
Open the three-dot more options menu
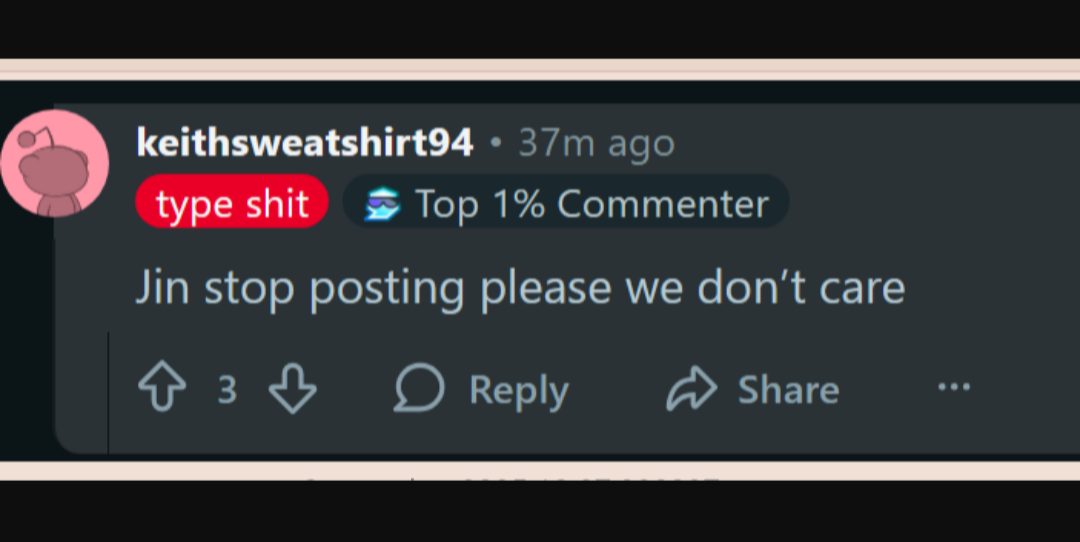point(954,387)
